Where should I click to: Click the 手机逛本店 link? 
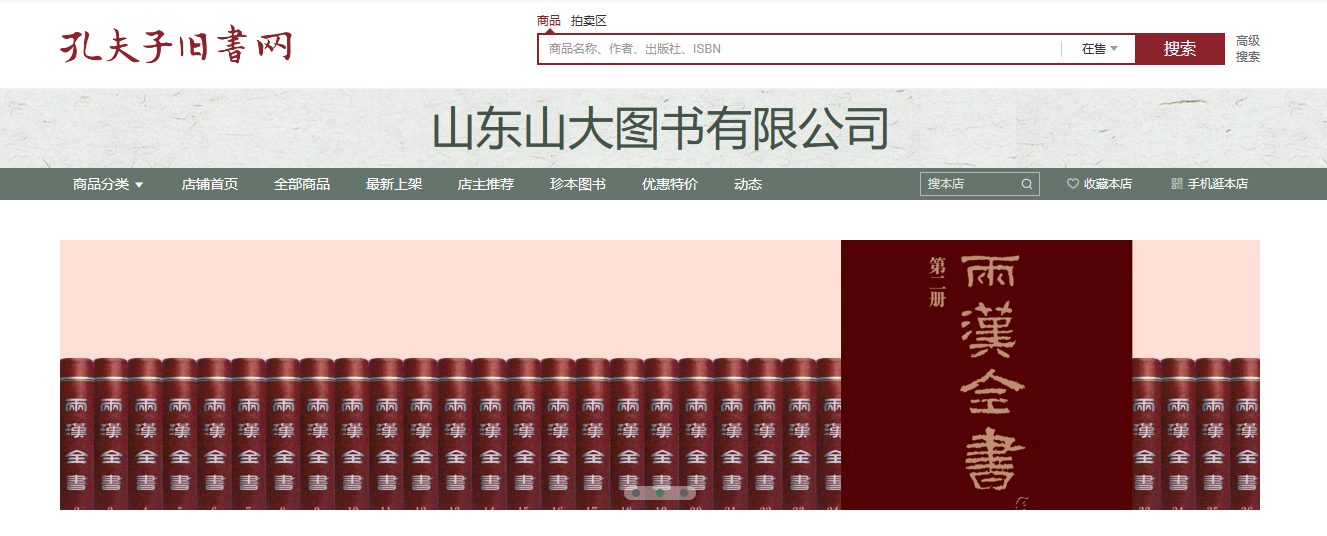click(1218, 184)
